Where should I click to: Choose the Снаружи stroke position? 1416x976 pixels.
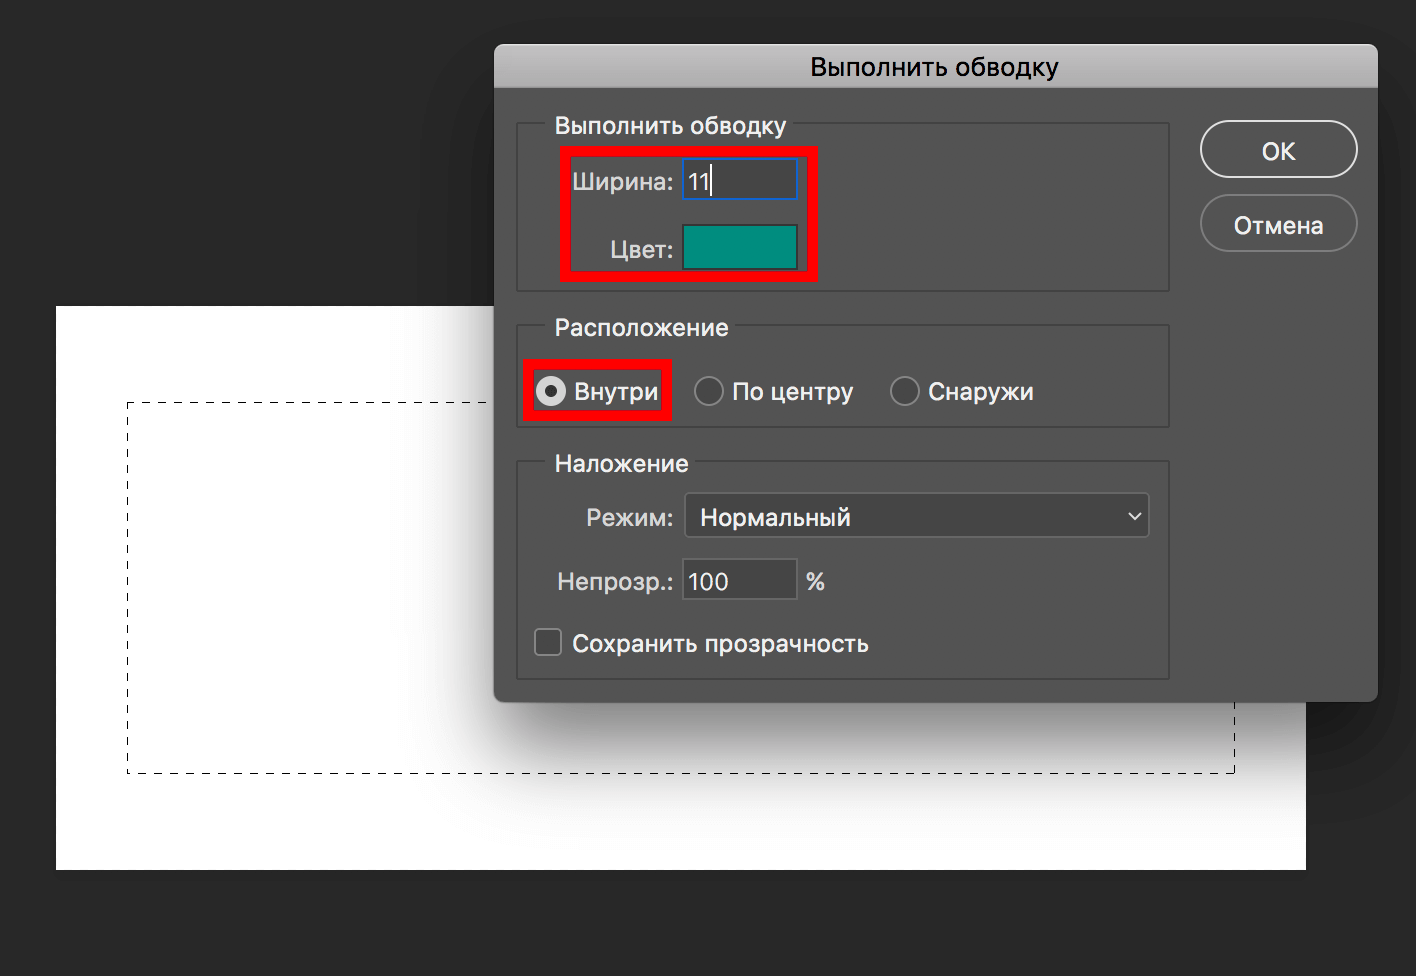(905, 391)
